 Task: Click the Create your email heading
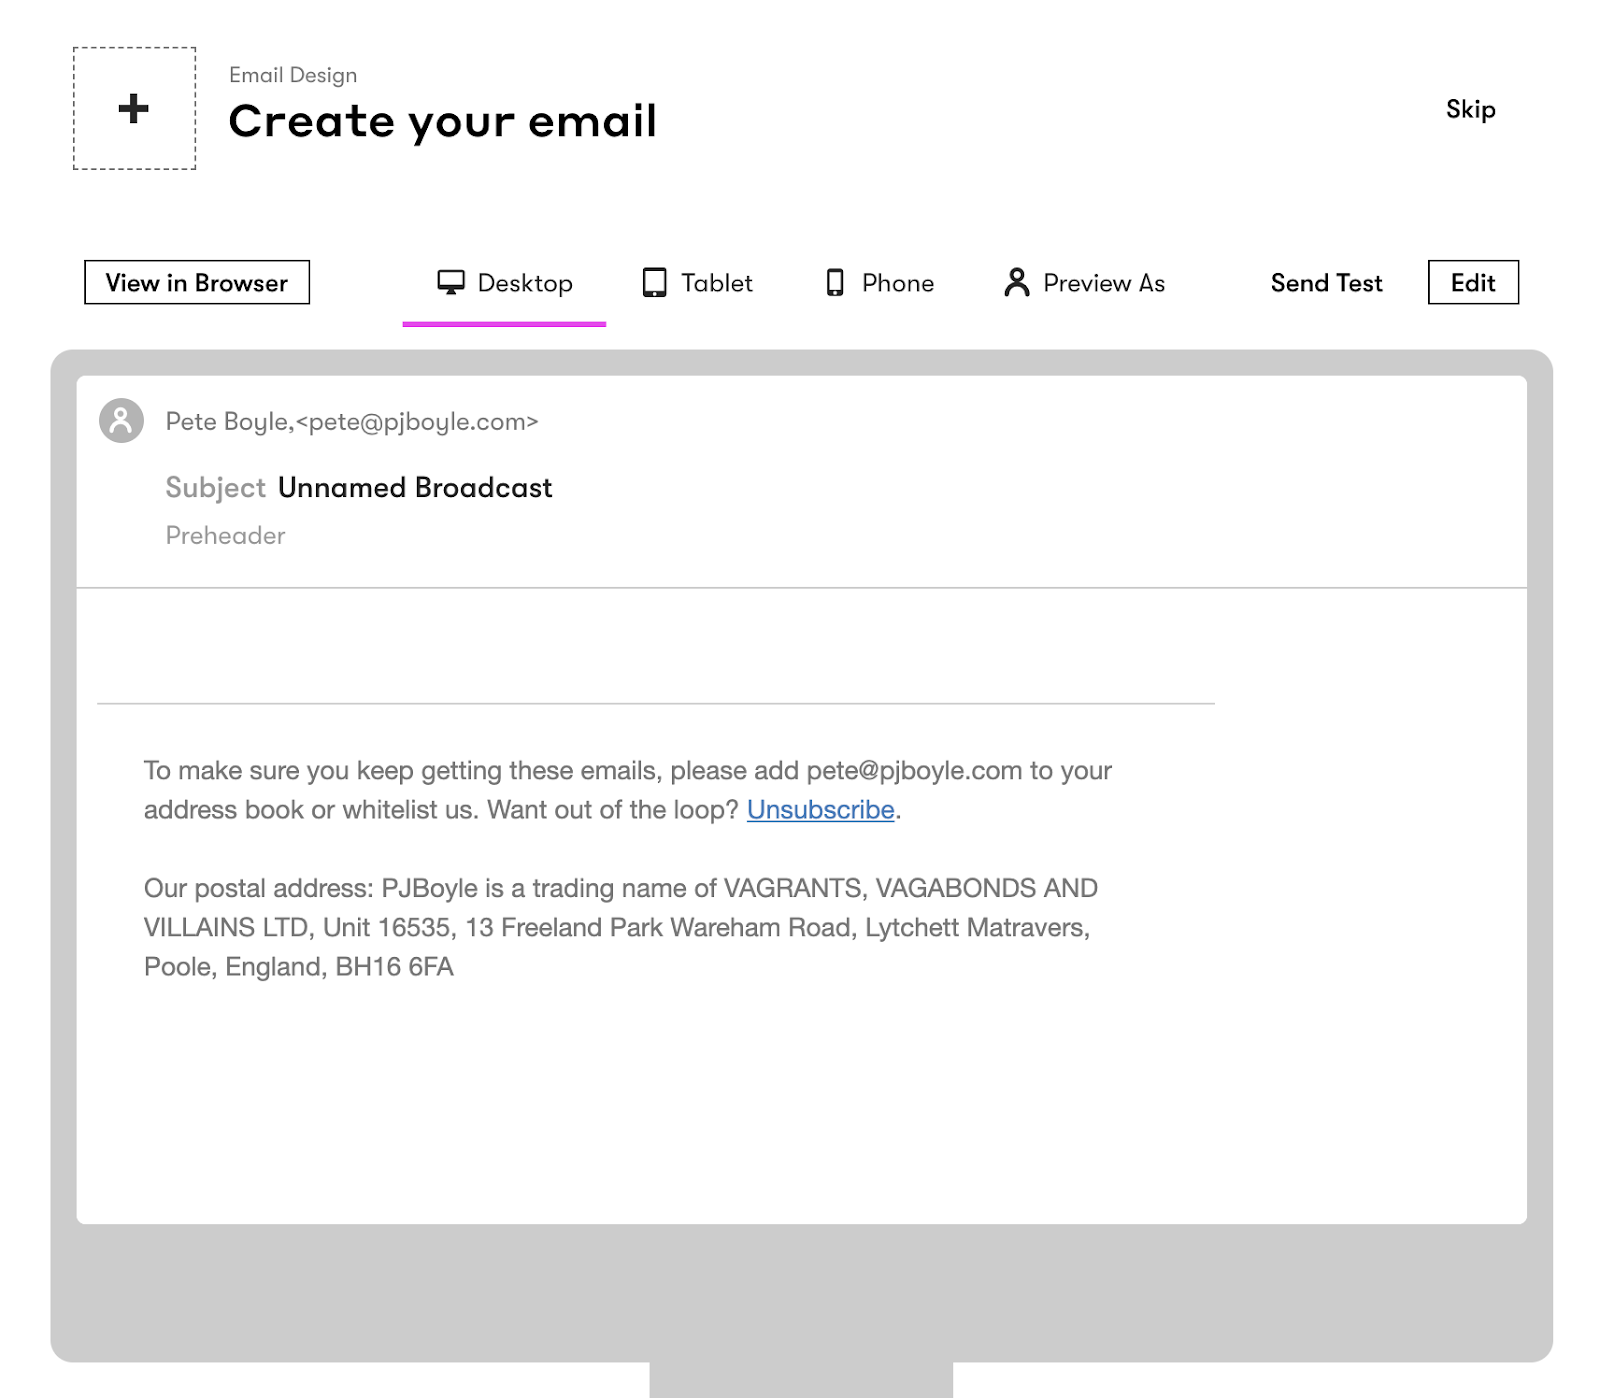pyautogui.click(x=442, y=122)
